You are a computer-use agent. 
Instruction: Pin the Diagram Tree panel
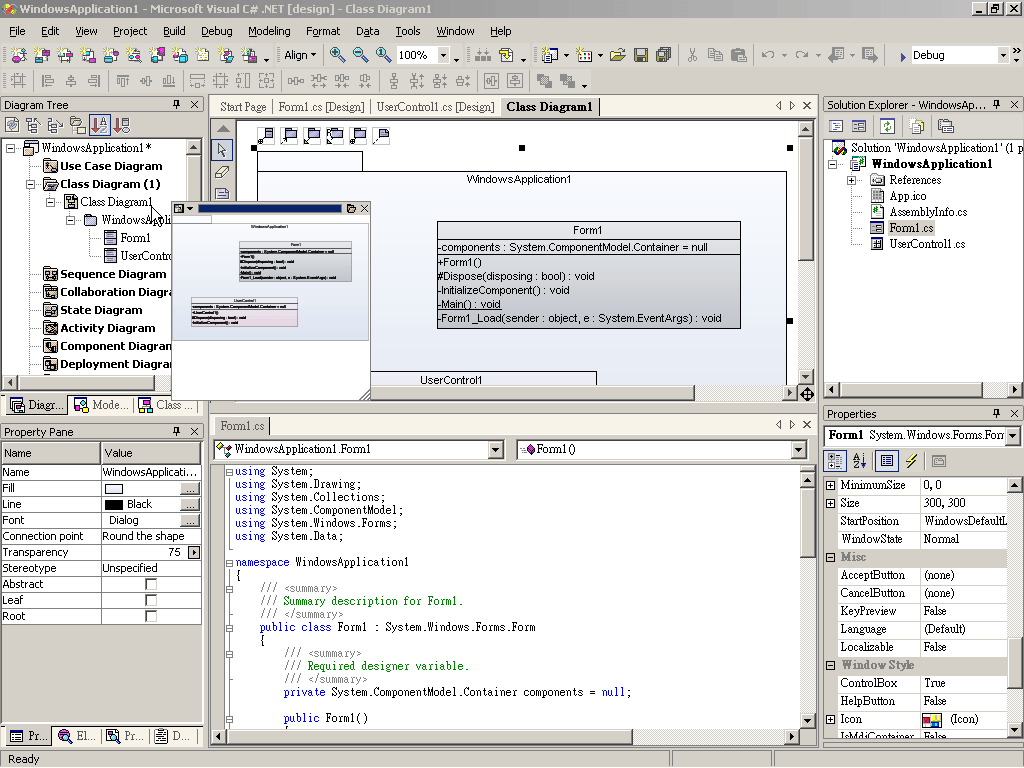coord(176,104)
